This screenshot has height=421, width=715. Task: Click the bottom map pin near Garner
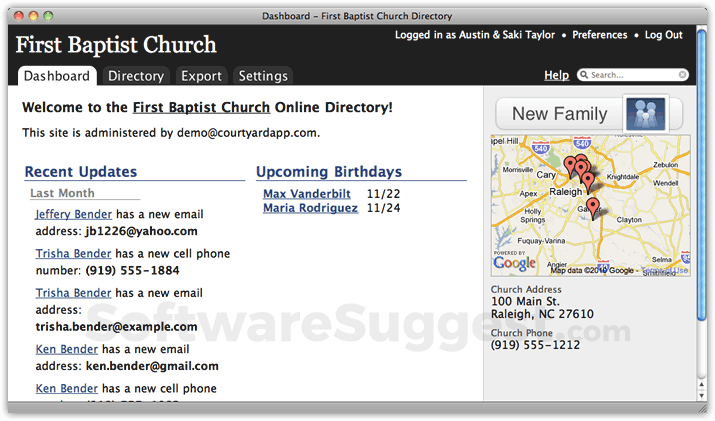tap(592, 208)
